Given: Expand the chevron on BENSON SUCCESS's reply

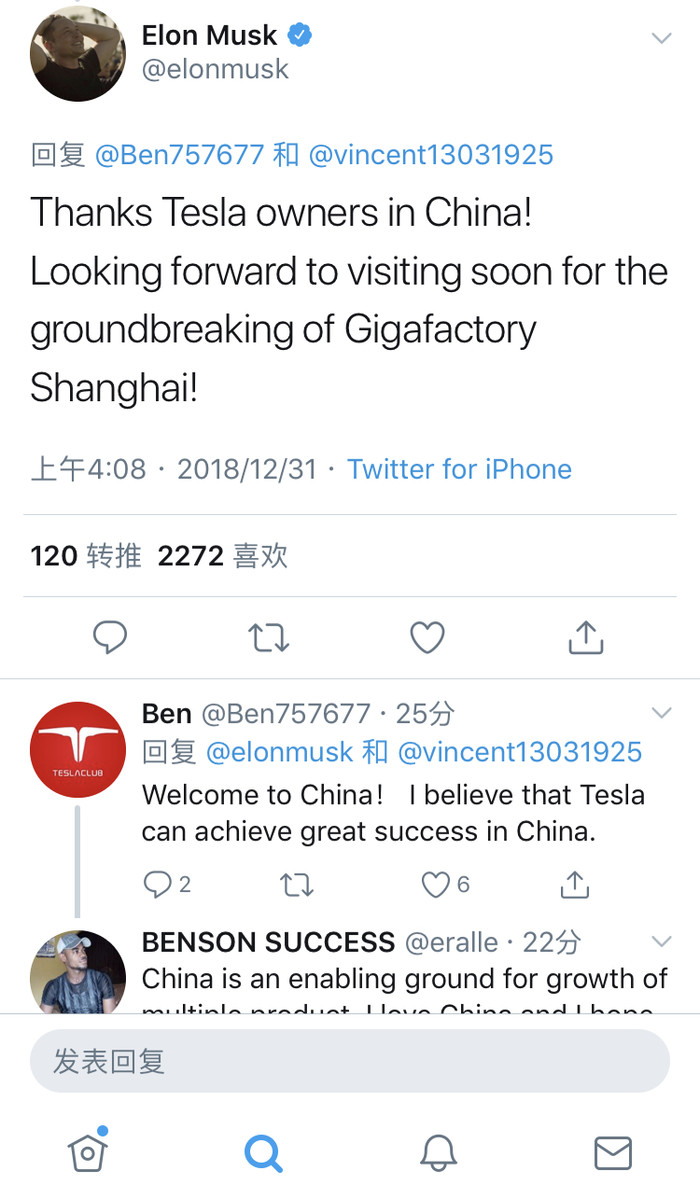Looking at the screenshot, I should 661,941.
